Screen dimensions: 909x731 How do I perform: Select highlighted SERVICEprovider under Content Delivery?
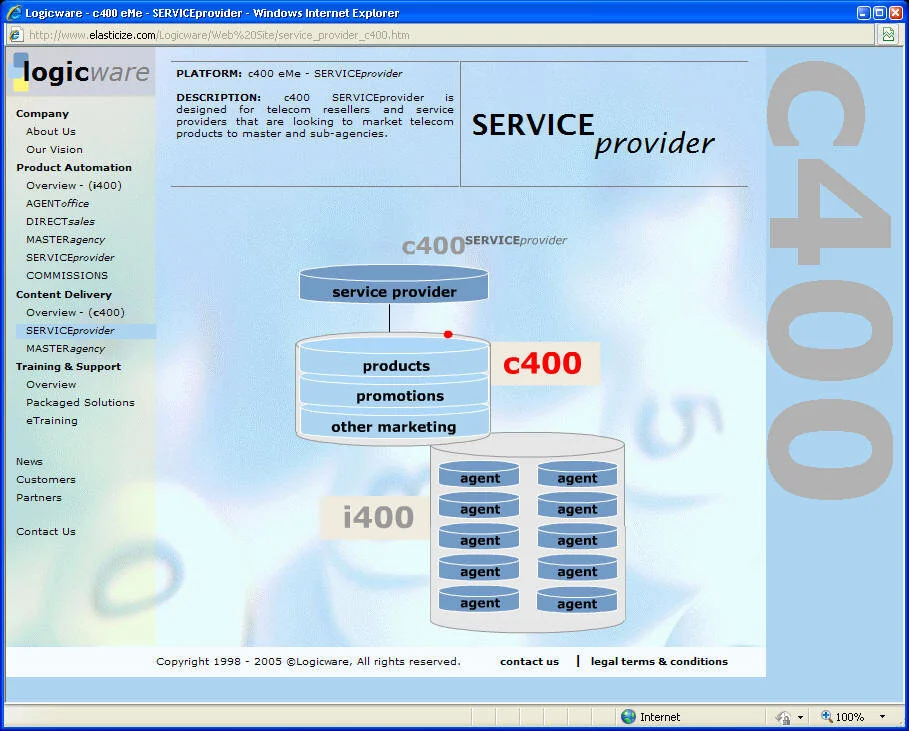(x=70, y=330)
